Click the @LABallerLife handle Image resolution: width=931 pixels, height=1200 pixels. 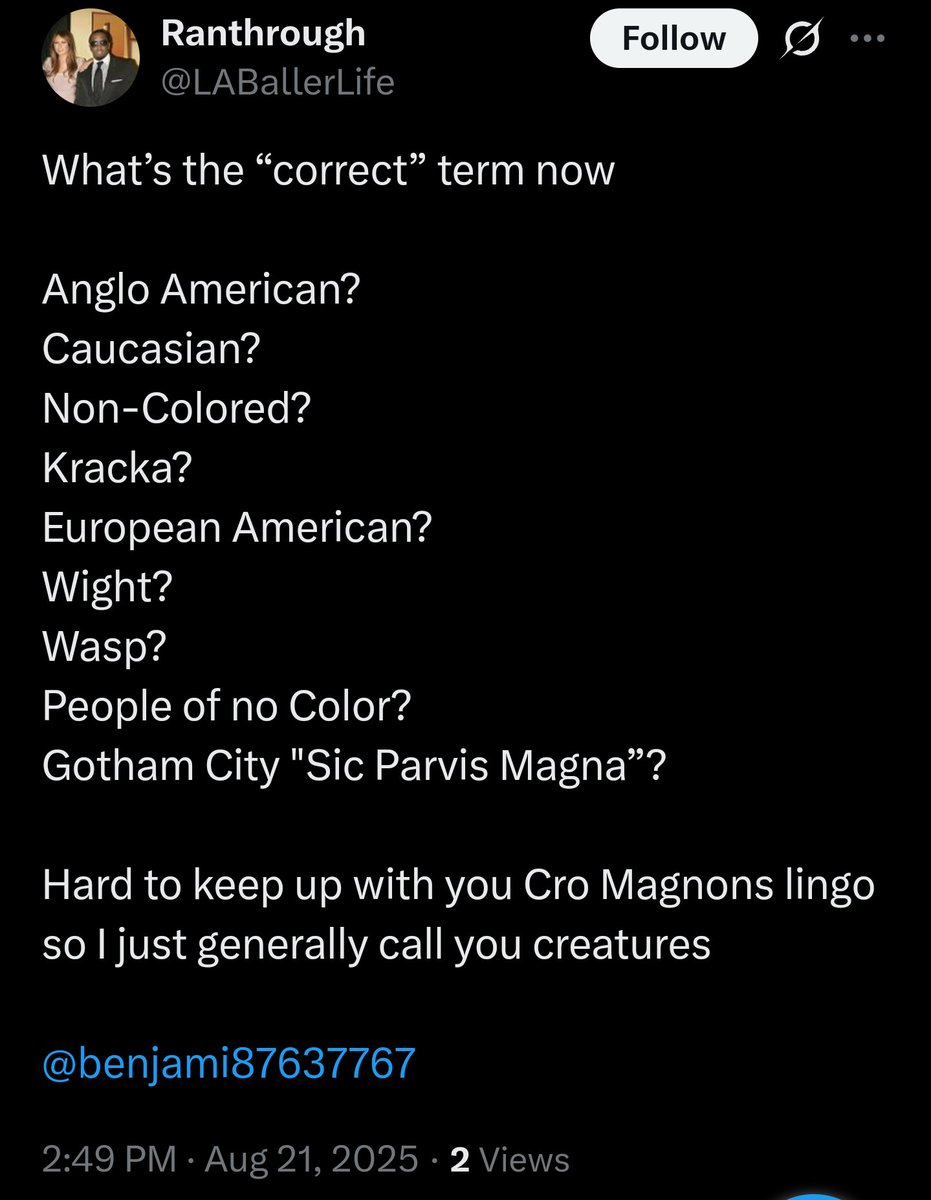click(277, 81)
